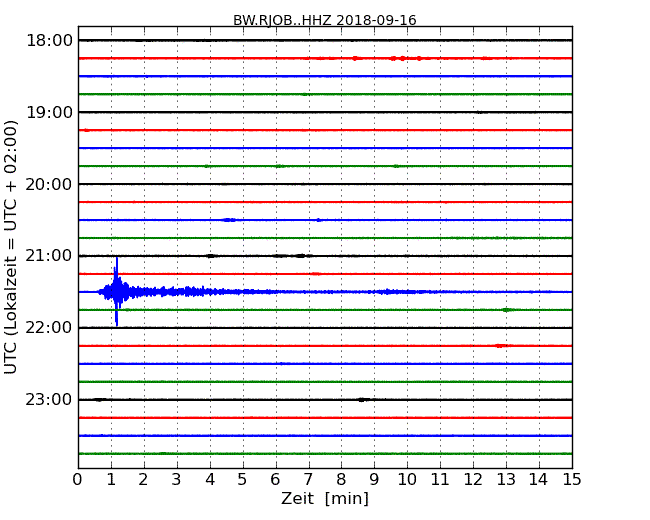Click the x-axis tick label 4
650x520 pixels.
210,480
